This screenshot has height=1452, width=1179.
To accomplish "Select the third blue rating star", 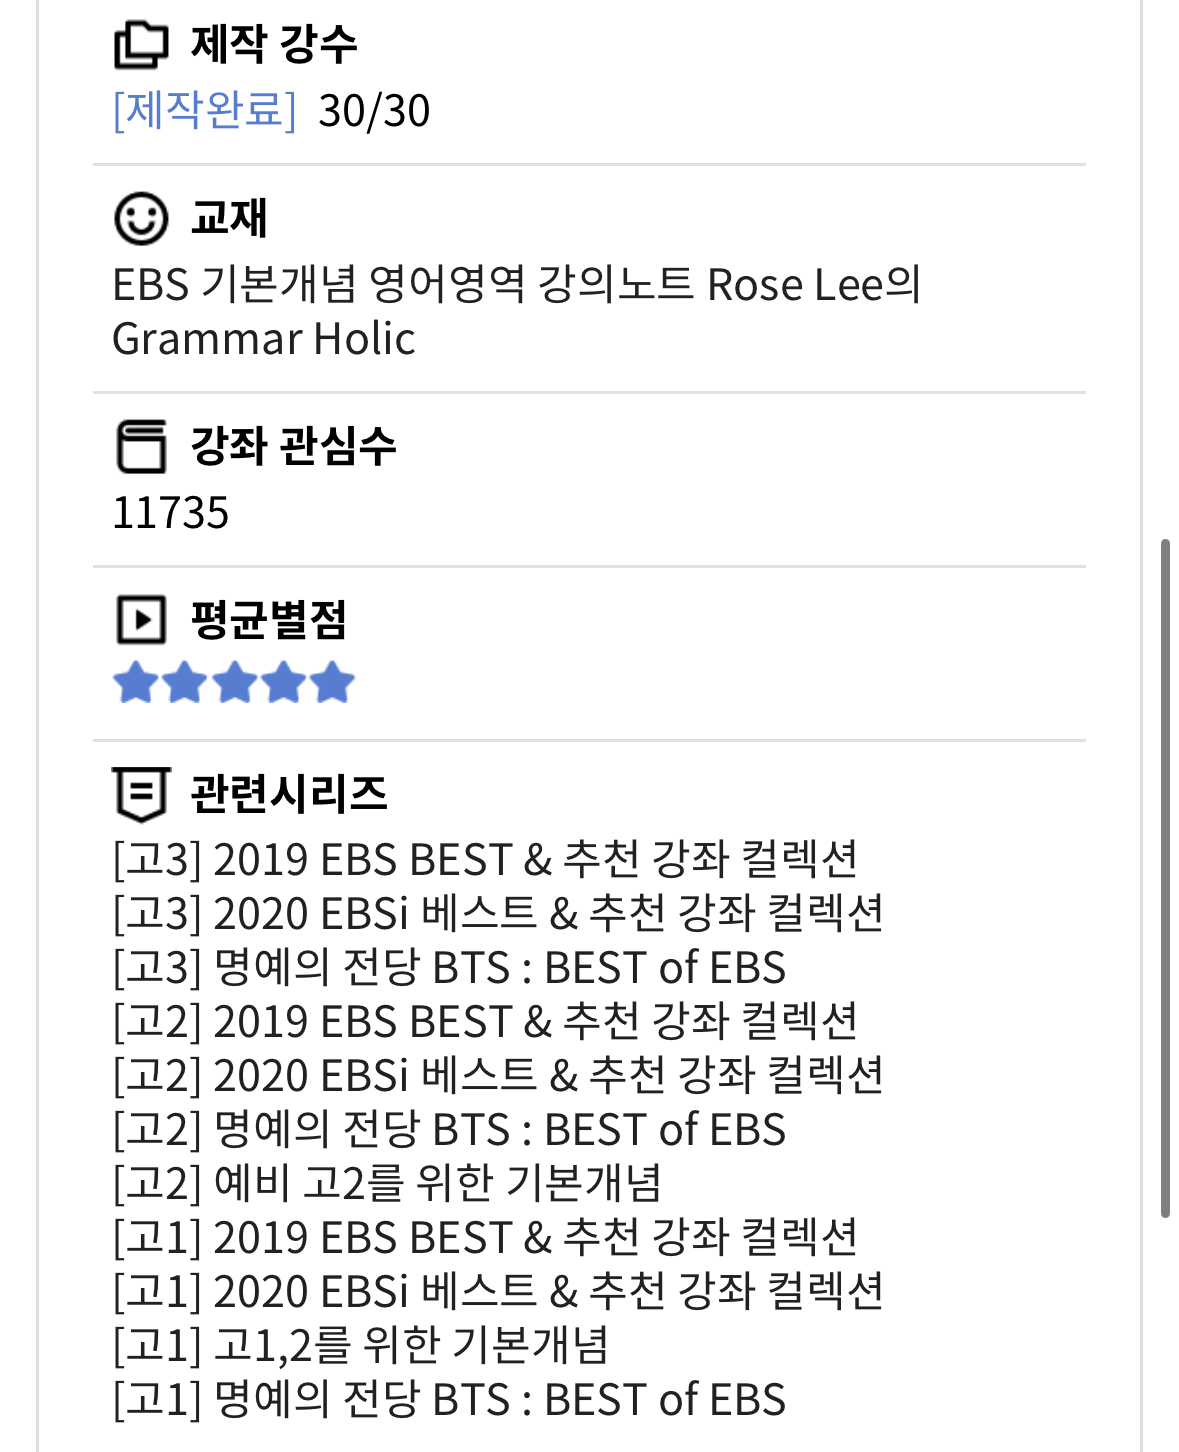I will tap(235, 683).
